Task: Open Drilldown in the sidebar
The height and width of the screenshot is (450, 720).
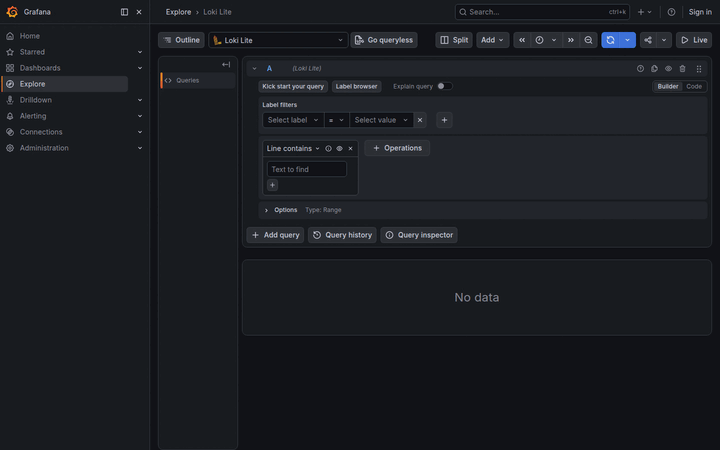Action: 36,100
